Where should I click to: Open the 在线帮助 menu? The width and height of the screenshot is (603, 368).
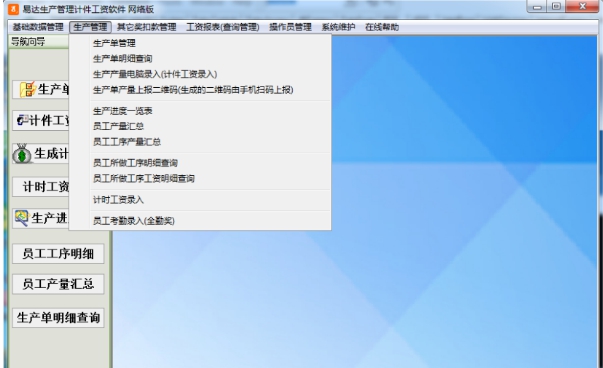point(382,27)
